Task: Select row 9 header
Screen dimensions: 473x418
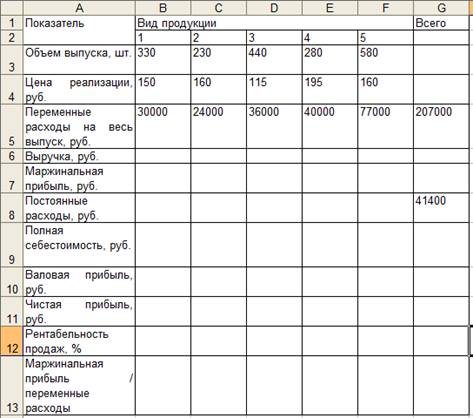Action: [12, 245]
